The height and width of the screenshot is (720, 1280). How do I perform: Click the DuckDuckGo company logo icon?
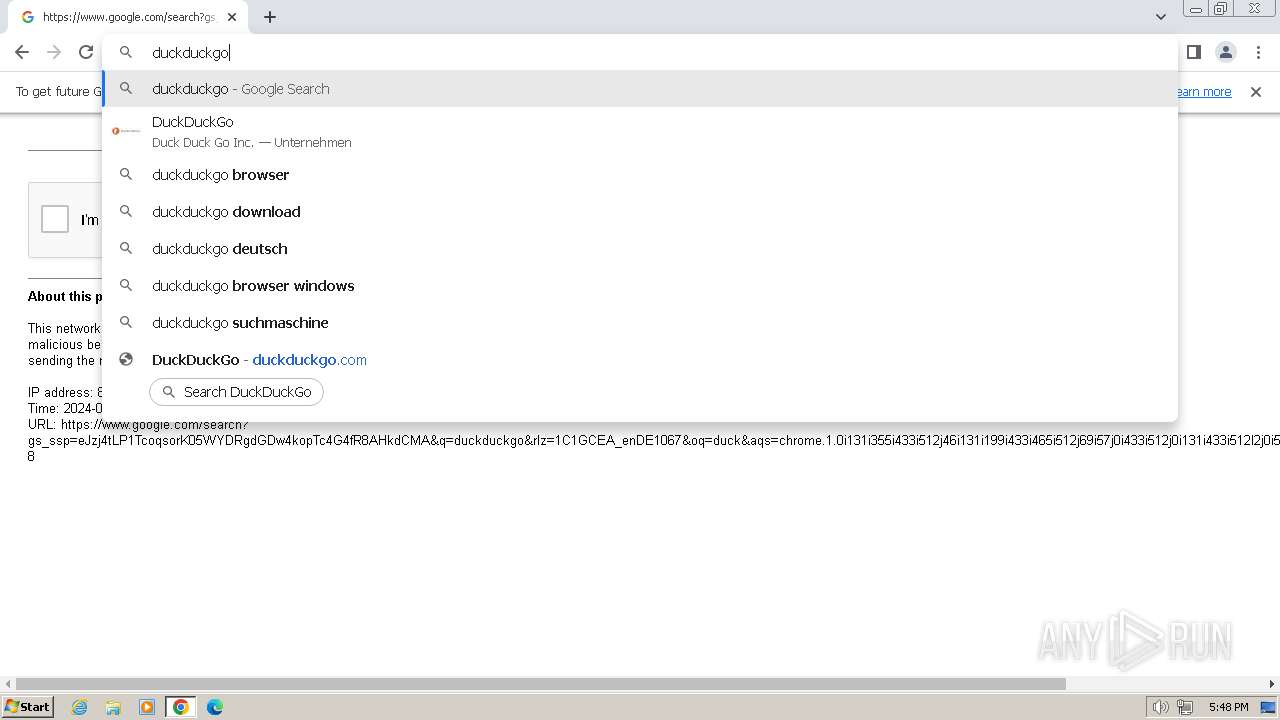126,131
